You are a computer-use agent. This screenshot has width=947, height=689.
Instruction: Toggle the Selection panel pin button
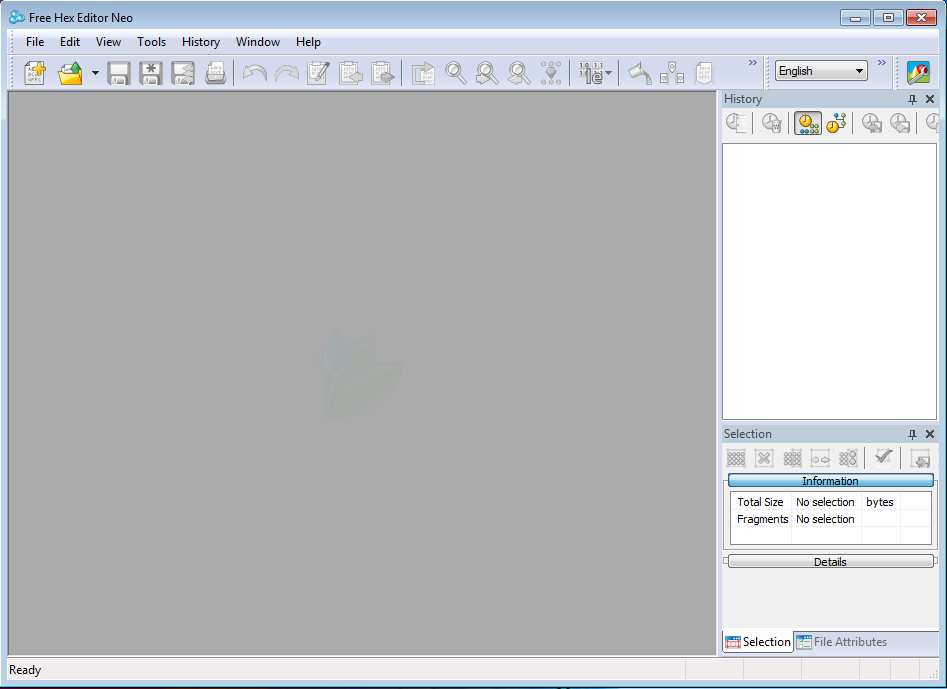[912, 434]
